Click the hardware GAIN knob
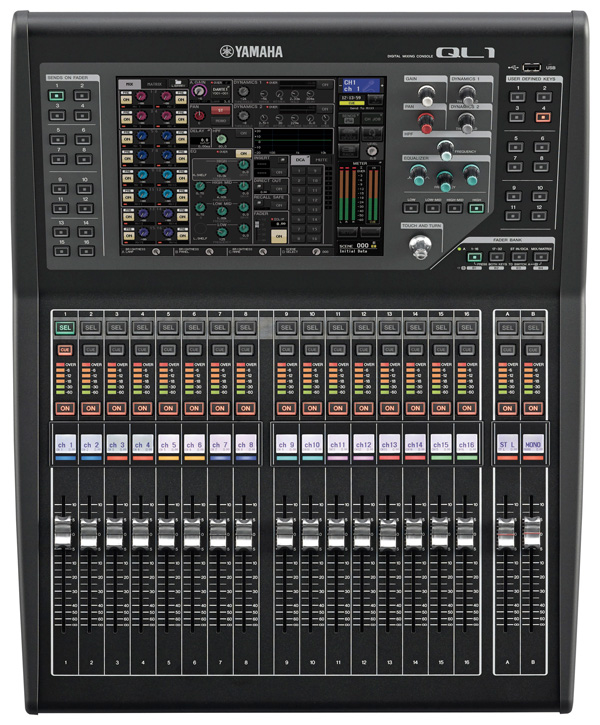Viewport: 600px width, 725px height. 426,95
